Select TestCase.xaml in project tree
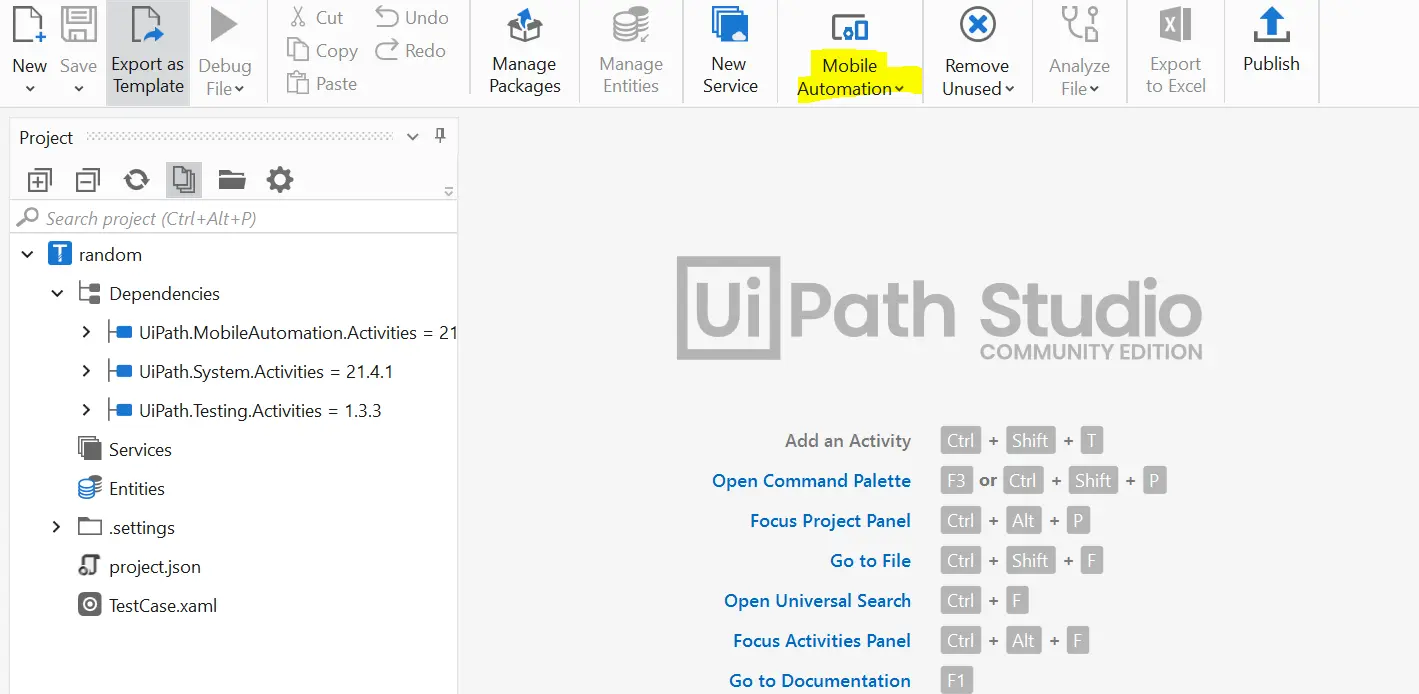 click(x=162, y=605)
